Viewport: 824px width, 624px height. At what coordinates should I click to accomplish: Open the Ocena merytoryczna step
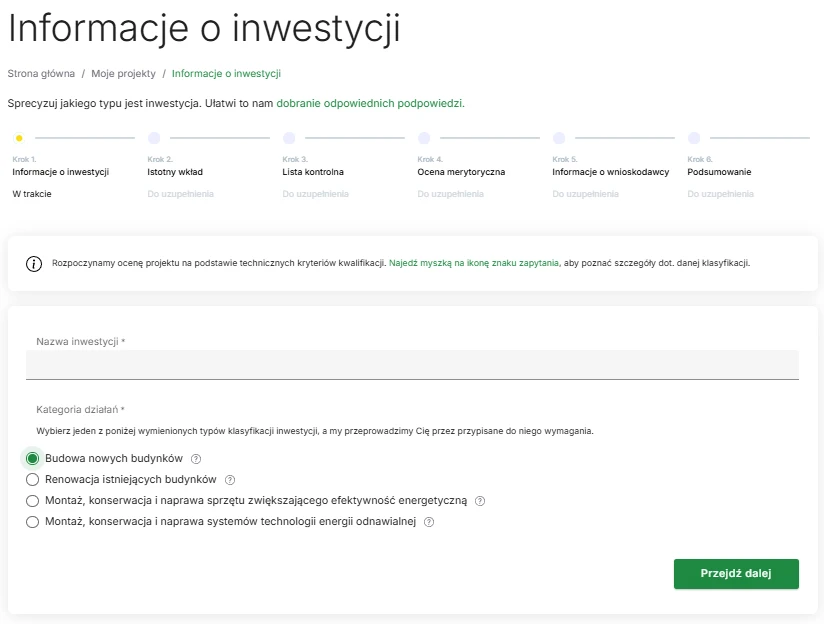pos(461,172)
